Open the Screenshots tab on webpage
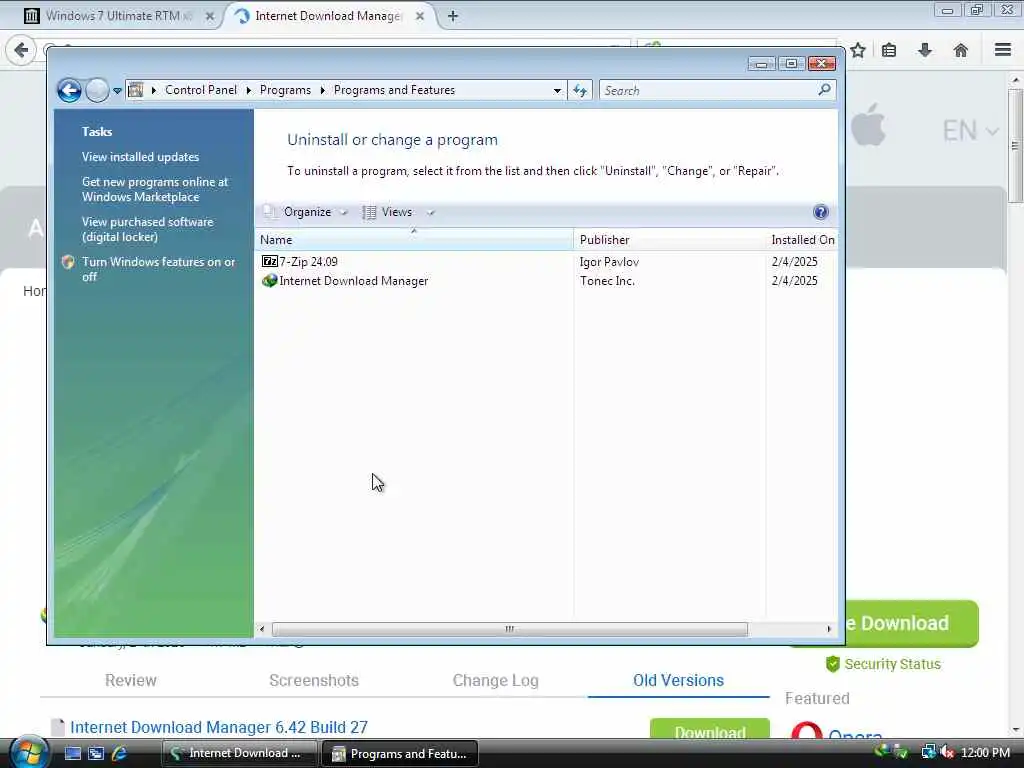The image size is (1024, 768). (x=314, y=680)
